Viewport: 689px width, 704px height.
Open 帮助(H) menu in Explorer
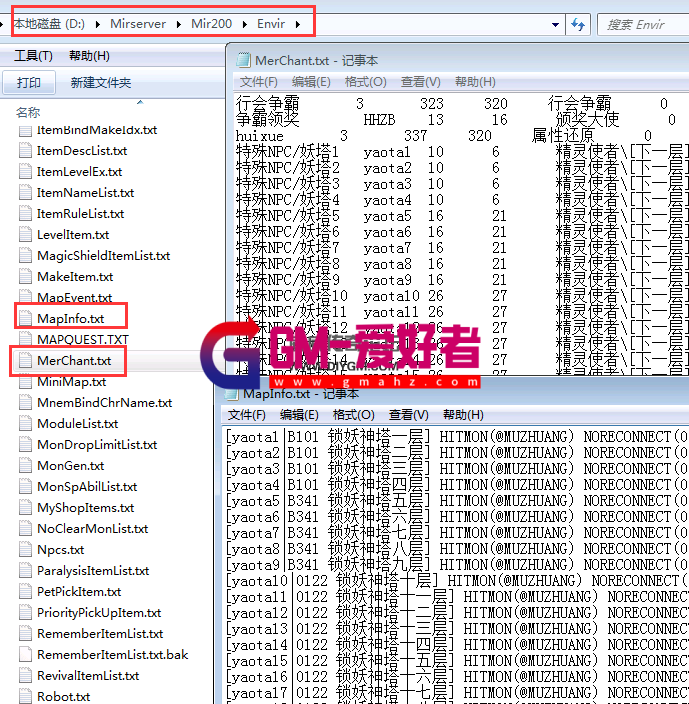click(x=89, y=56)
